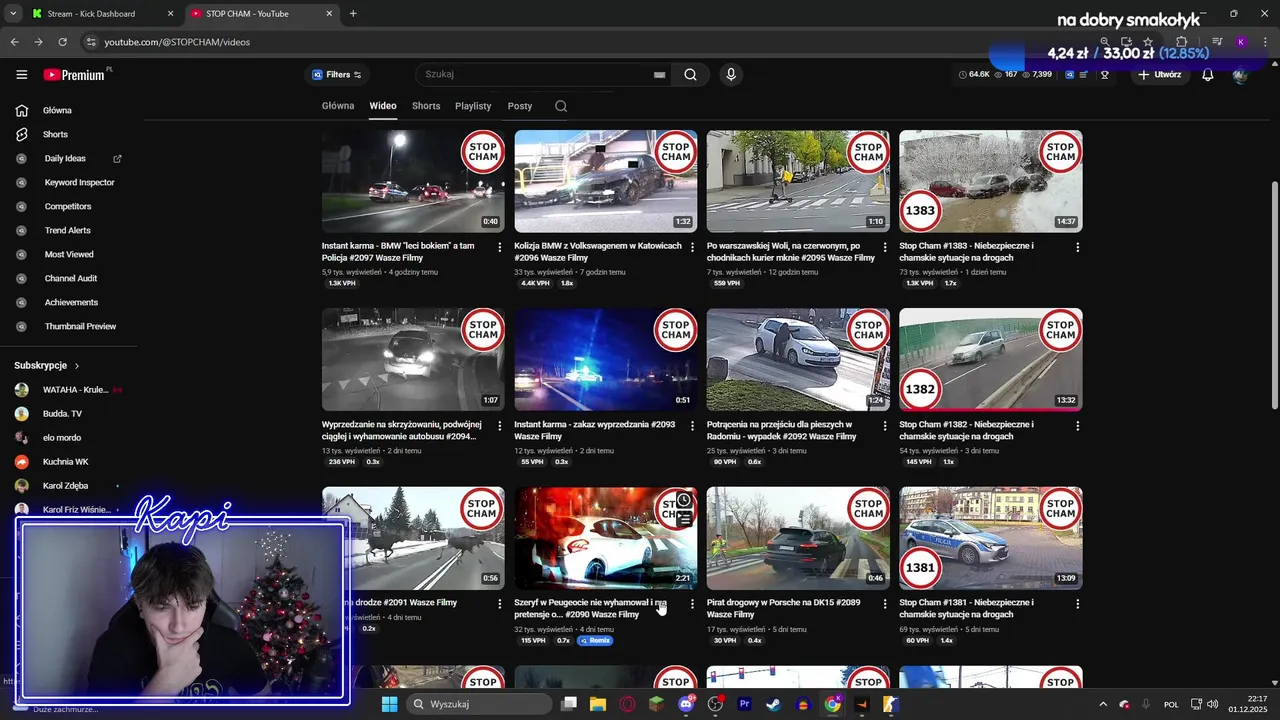Show hidden system tray icons
This screenshot has width=1280, height=720.
coord(1103,704)
